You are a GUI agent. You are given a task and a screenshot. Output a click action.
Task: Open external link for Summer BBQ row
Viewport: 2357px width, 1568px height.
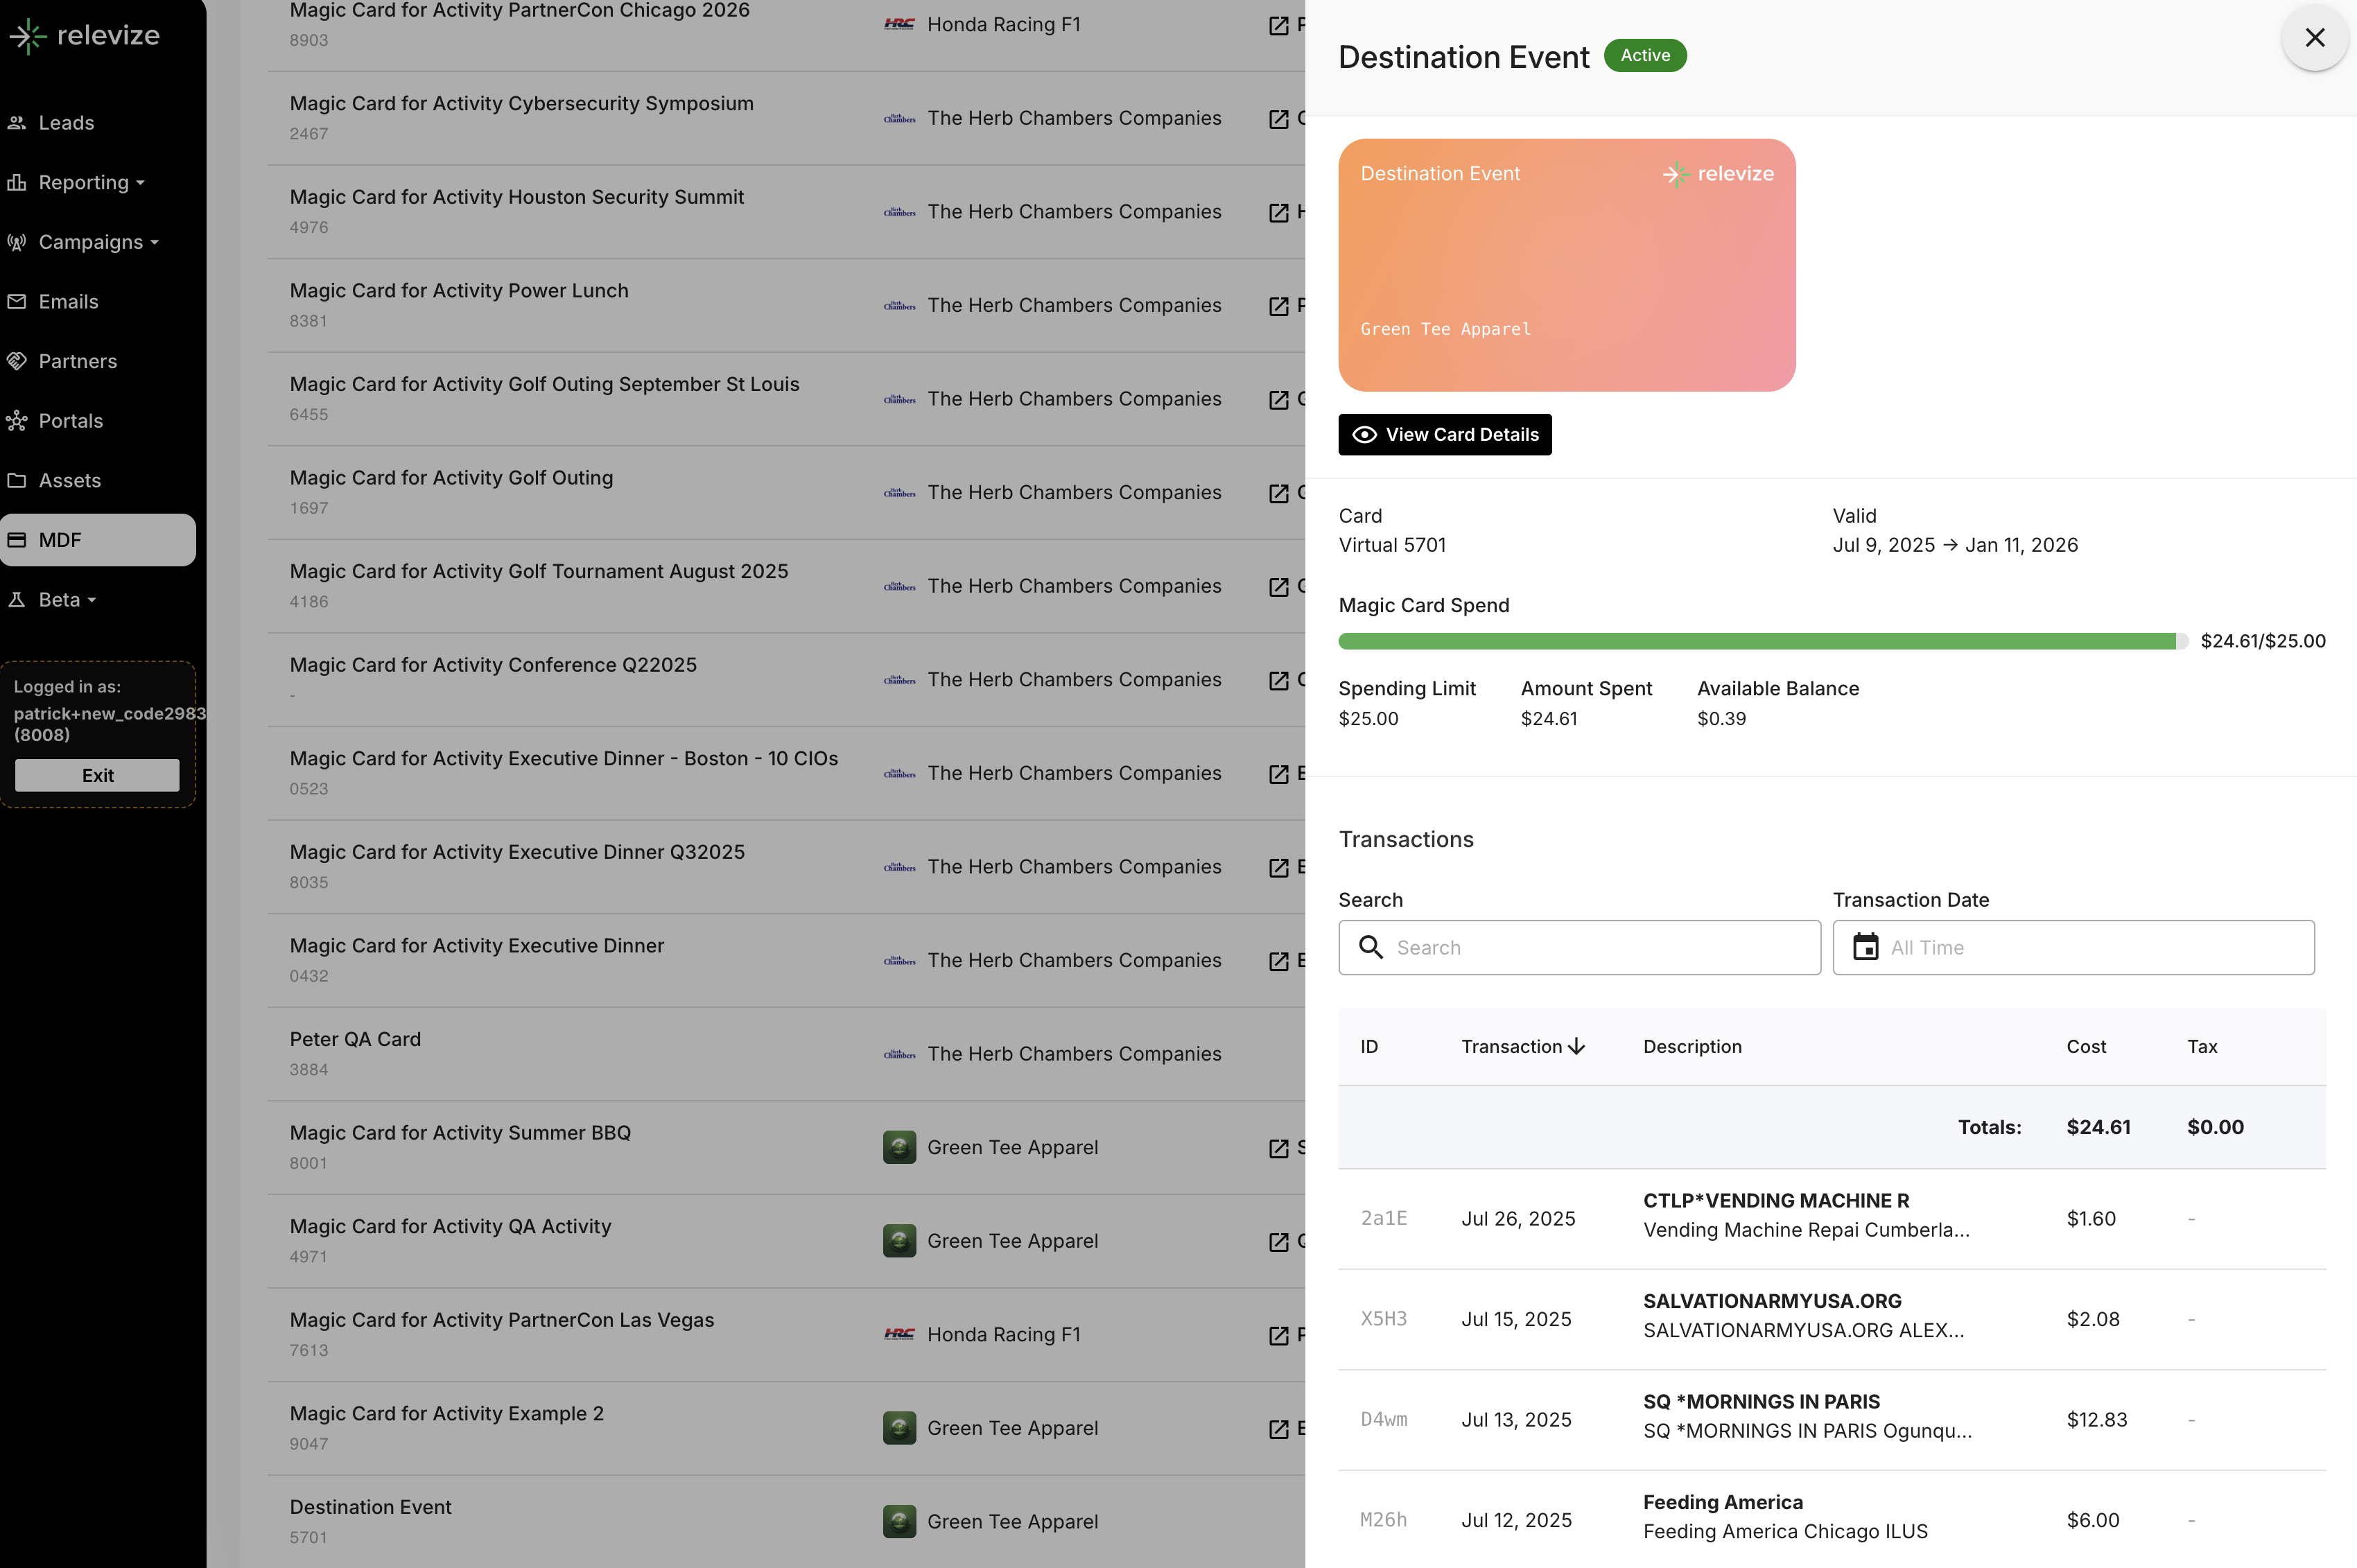click(x=1278, y=1148)
